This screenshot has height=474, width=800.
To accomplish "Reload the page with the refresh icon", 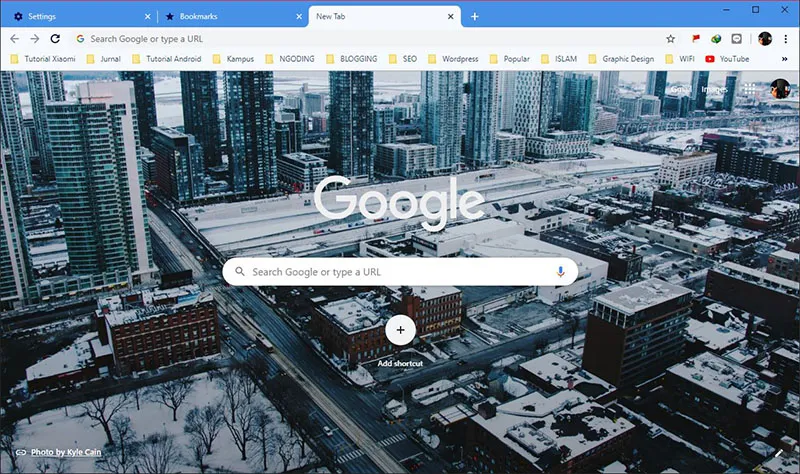I will (55, 39).
